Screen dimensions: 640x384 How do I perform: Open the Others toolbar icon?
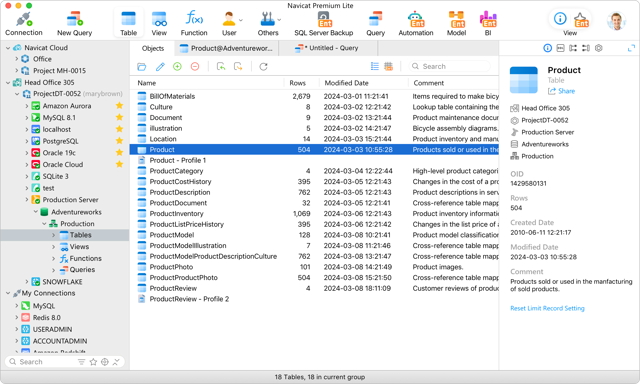pyautogui.click(x=268, y=24)
